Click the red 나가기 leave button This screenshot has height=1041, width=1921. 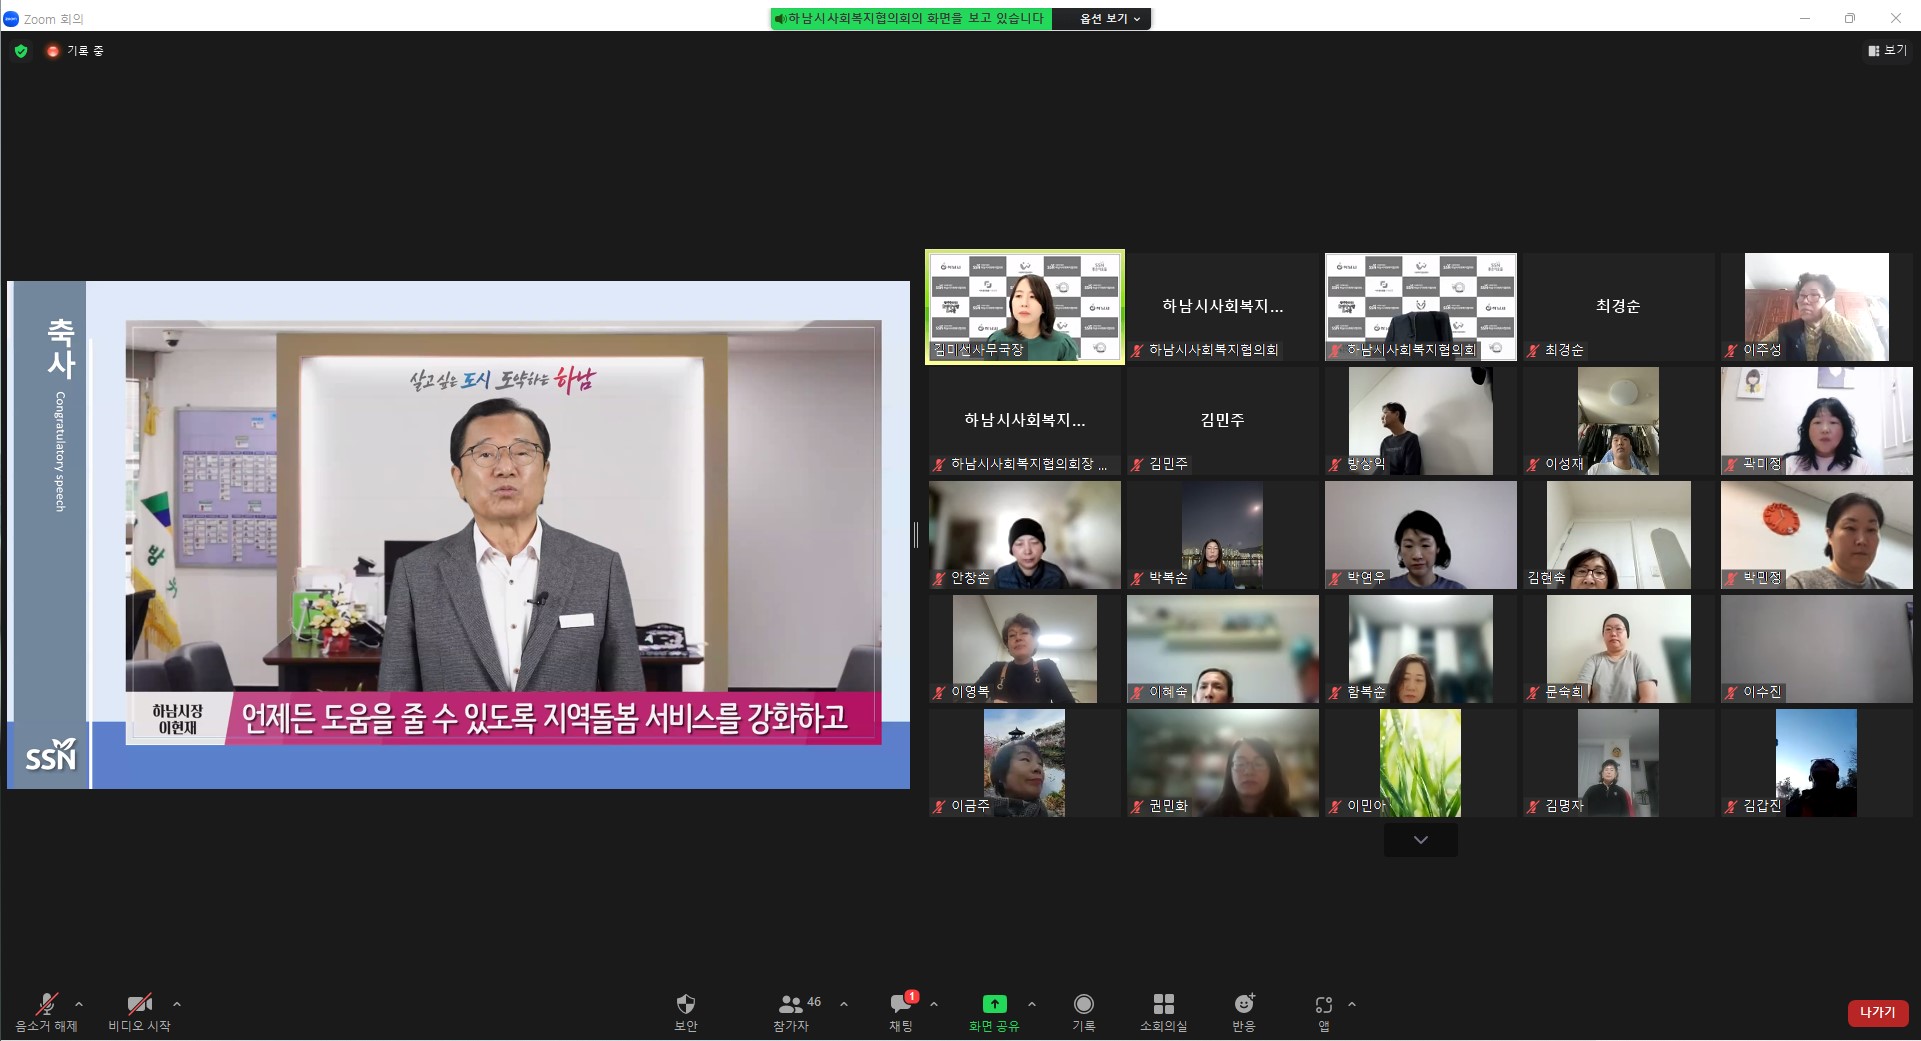[x=1877, y=1012]
